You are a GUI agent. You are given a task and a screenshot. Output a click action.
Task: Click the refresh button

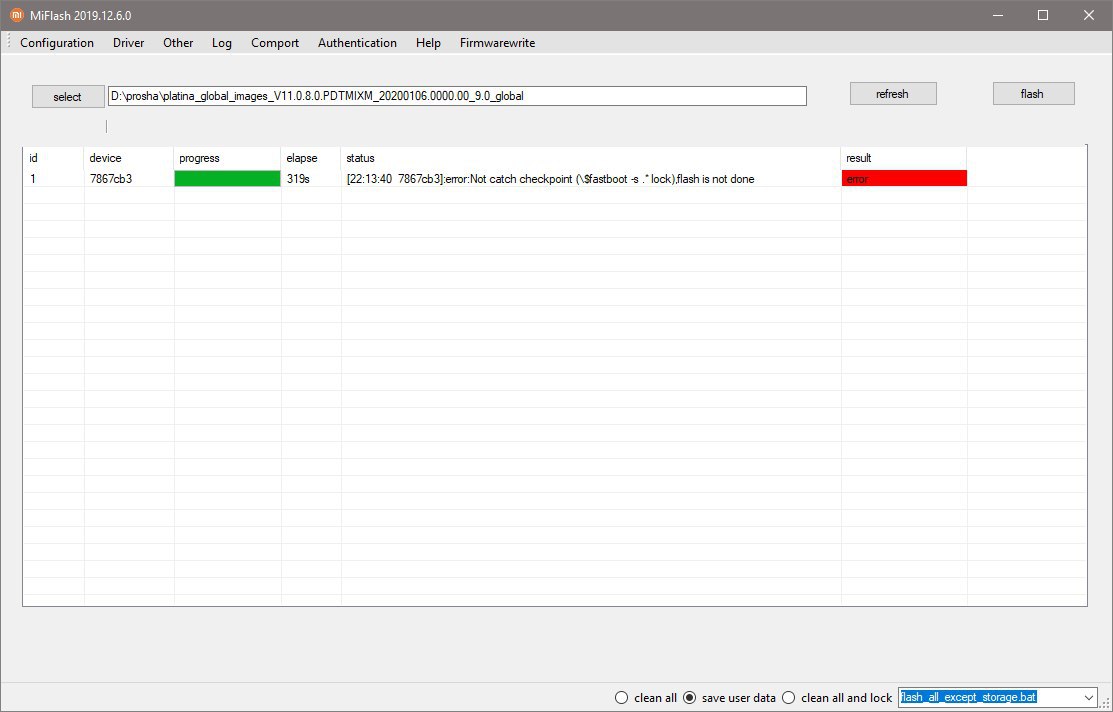click(893, 94)
